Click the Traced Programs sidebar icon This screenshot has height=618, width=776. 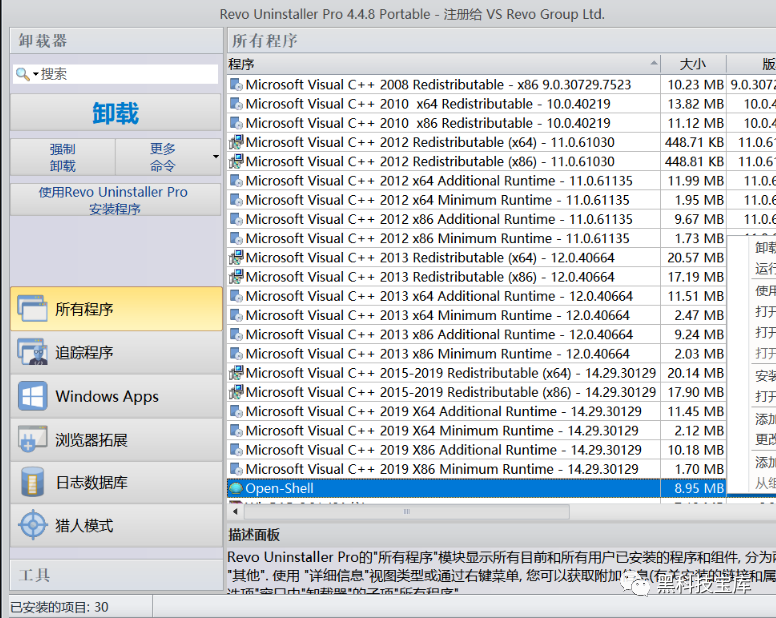(32, 353)
